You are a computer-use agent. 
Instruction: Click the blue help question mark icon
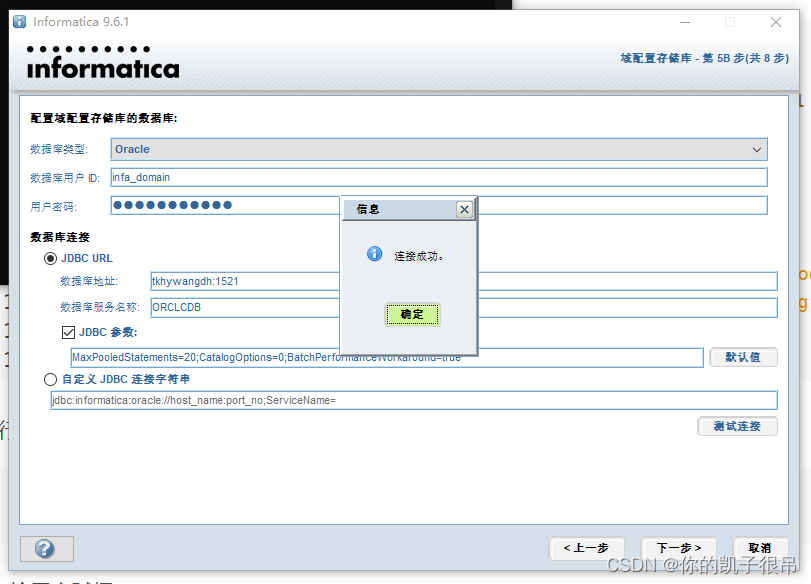pos(45,548)
